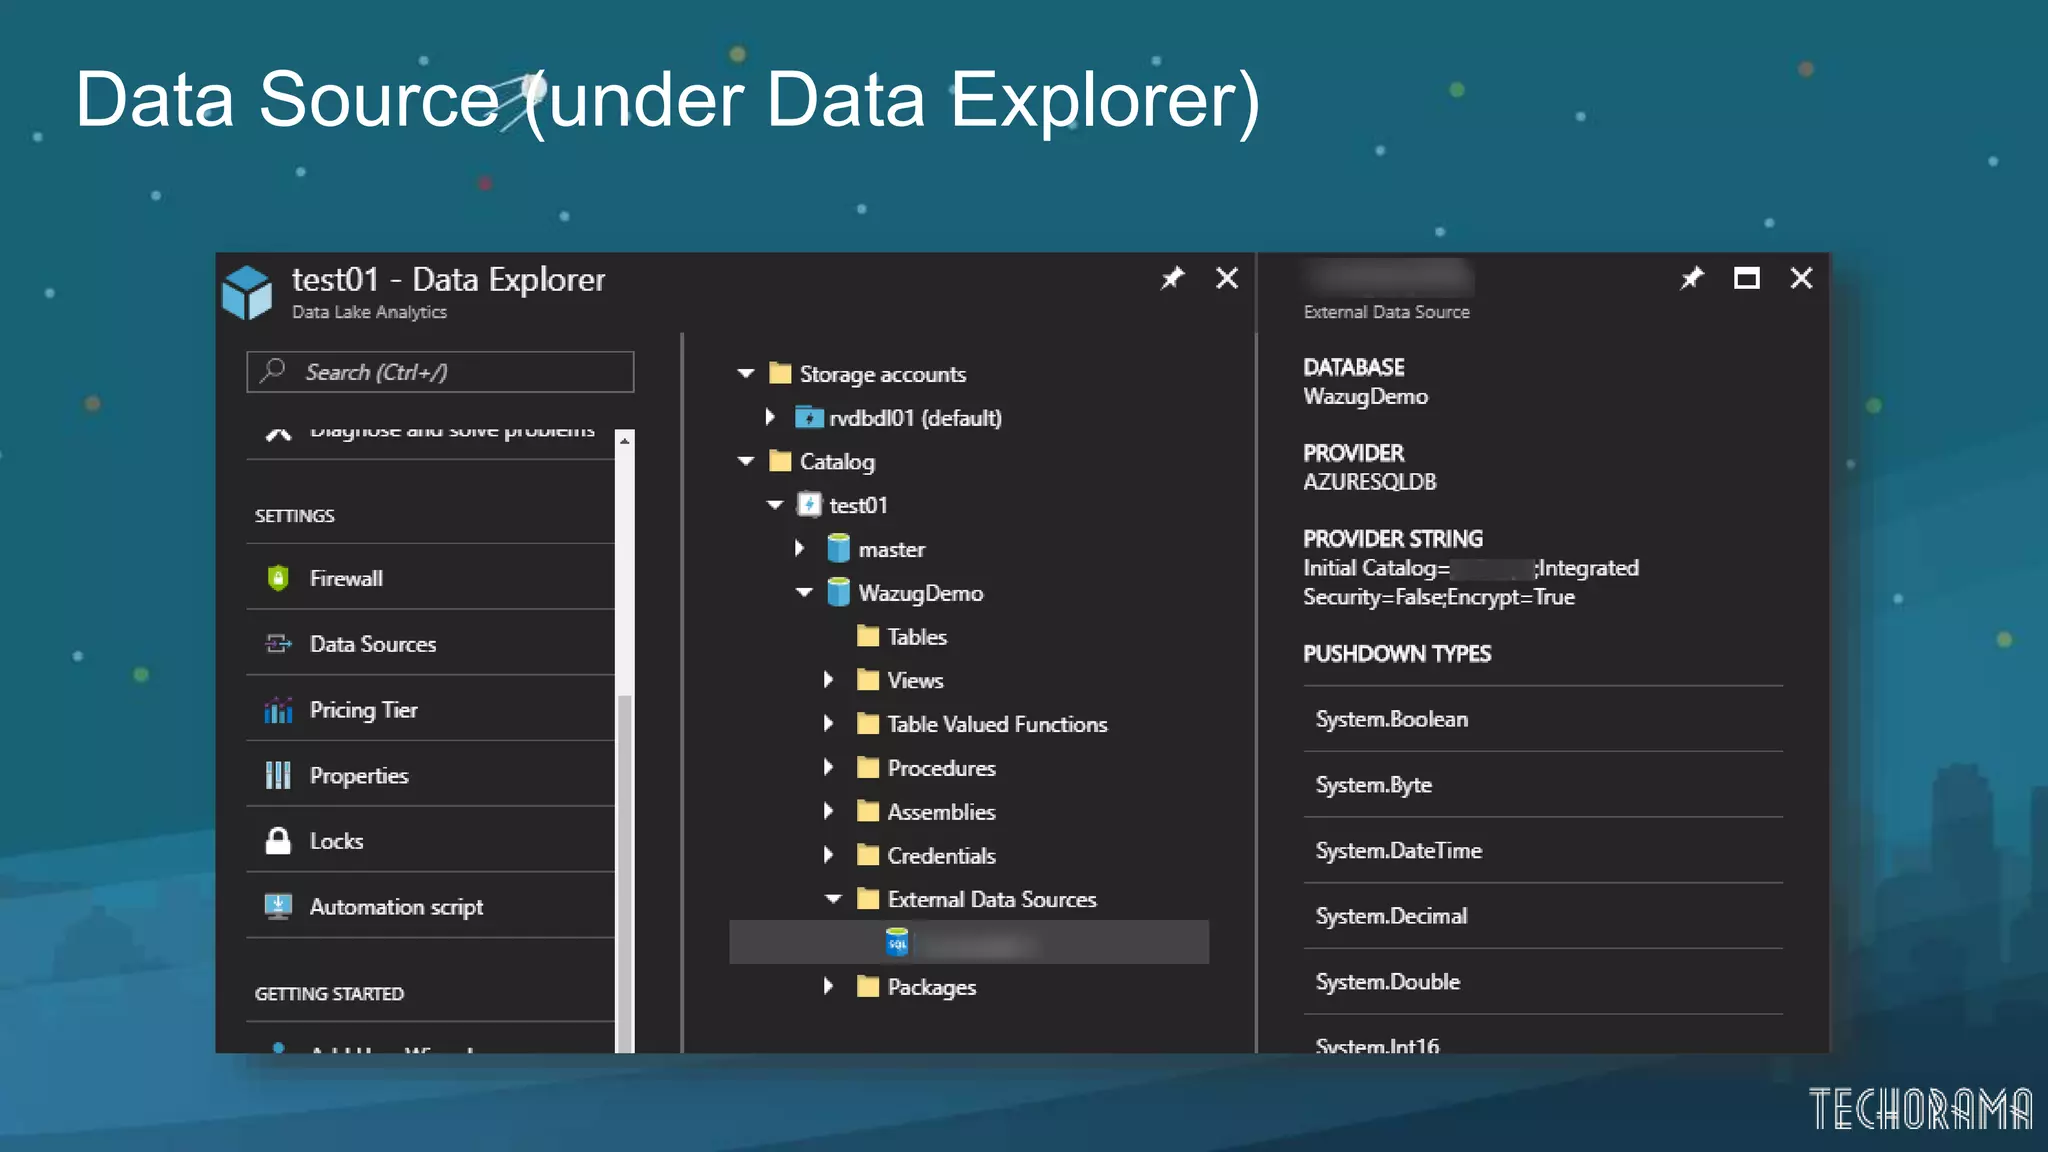Expand the Assemblies folder
This screenshot has width=2048, height=1152.
point(828,811)
